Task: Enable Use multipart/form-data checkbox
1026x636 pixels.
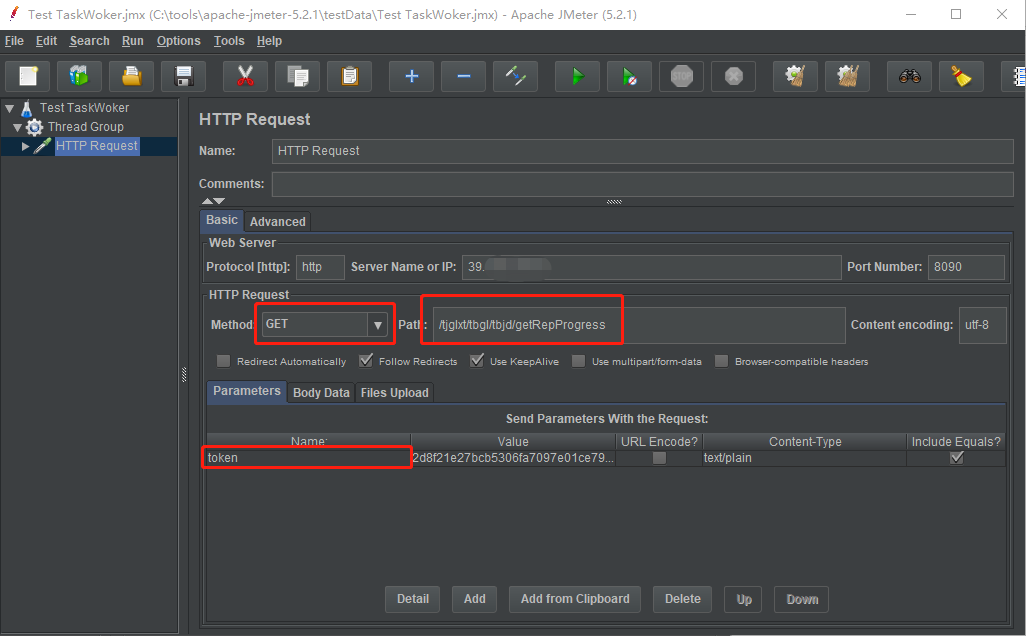Action: coord(578,361)
